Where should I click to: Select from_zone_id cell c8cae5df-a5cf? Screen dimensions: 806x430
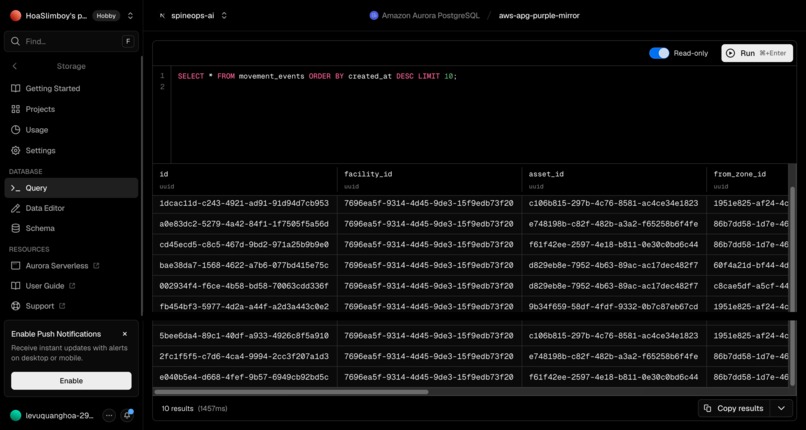tap(747, 286)
